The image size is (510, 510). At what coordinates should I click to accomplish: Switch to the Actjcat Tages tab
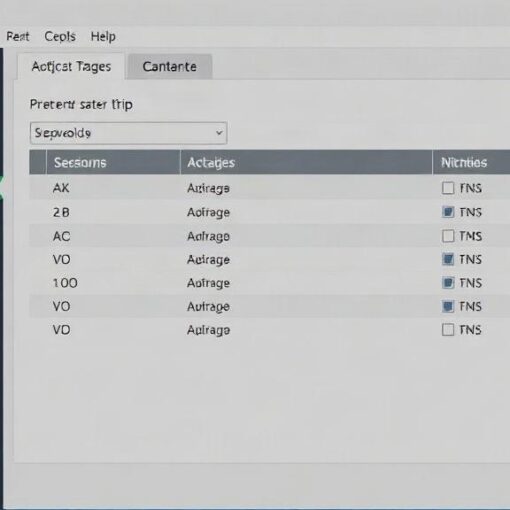point(71,66)
